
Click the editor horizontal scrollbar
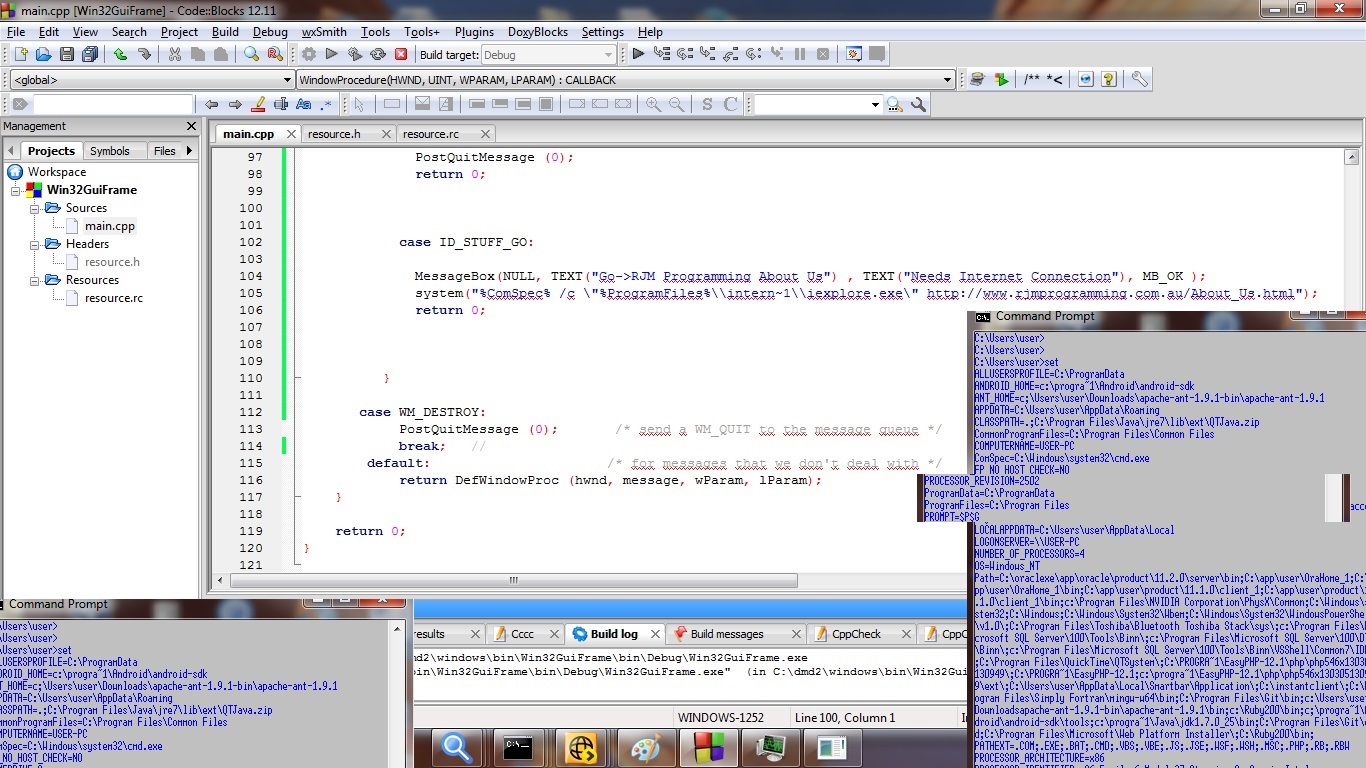(x=513, y=580)
